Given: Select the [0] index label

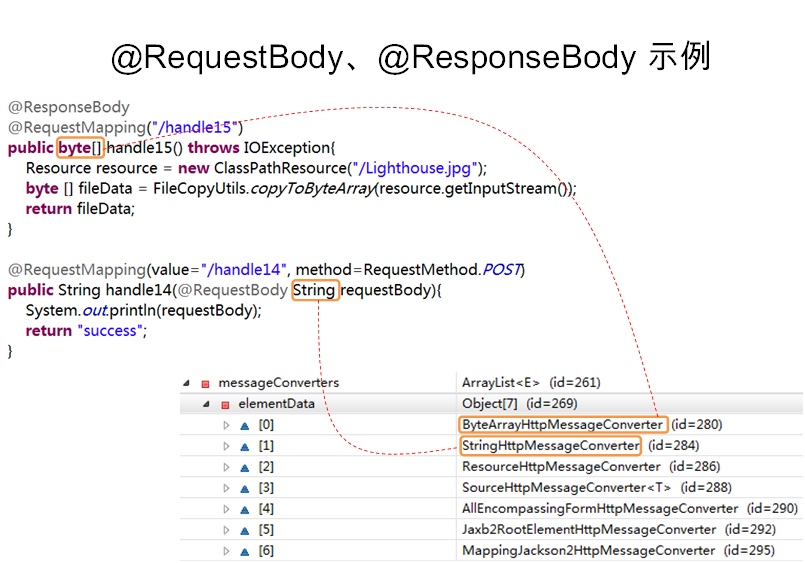Looking at the screenshot, I should coord(266,425).
